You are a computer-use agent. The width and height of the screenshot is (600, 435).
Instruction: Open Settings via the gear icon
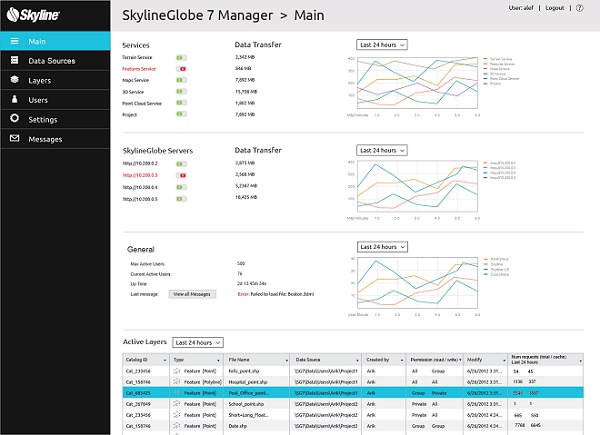pos(15,119)
